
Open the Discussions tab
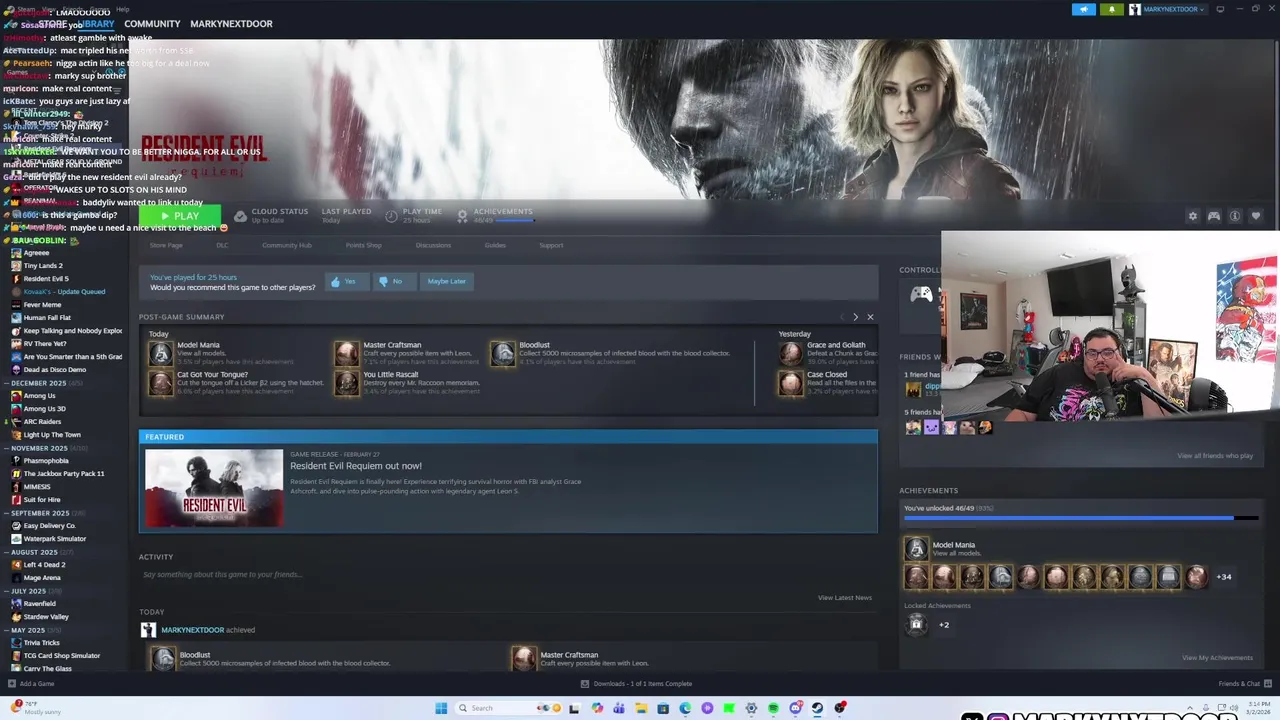(433, 245)
